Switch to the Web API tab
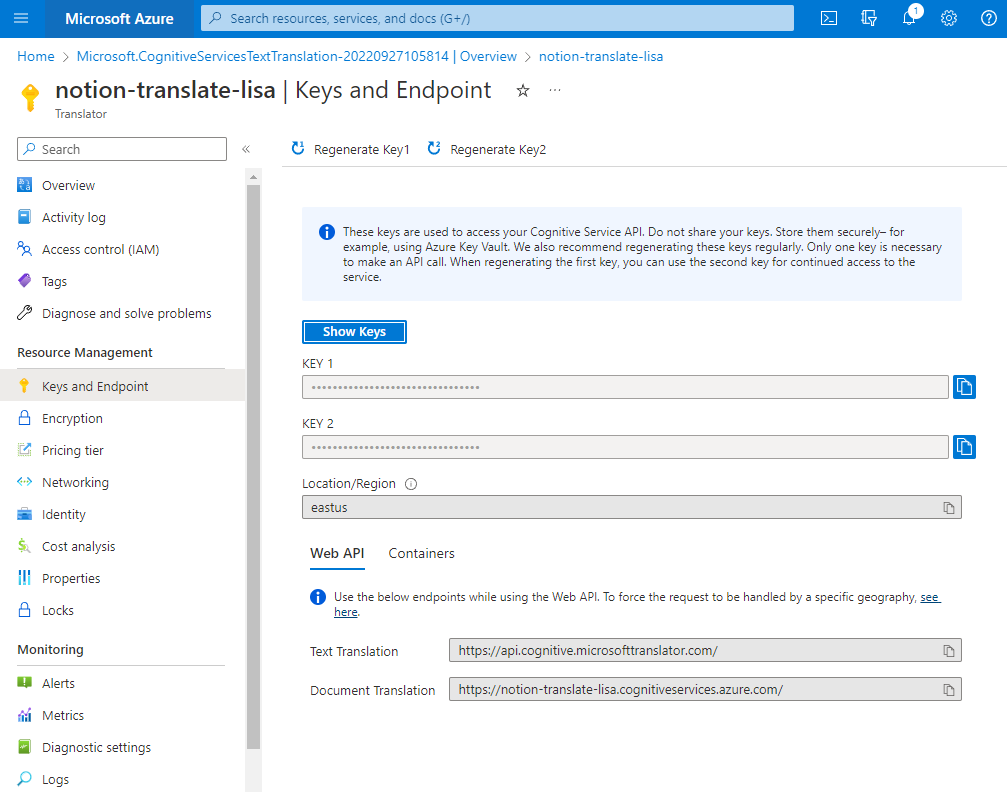The height and width of the screenshot is (792, 1007). tap(337, 553)
